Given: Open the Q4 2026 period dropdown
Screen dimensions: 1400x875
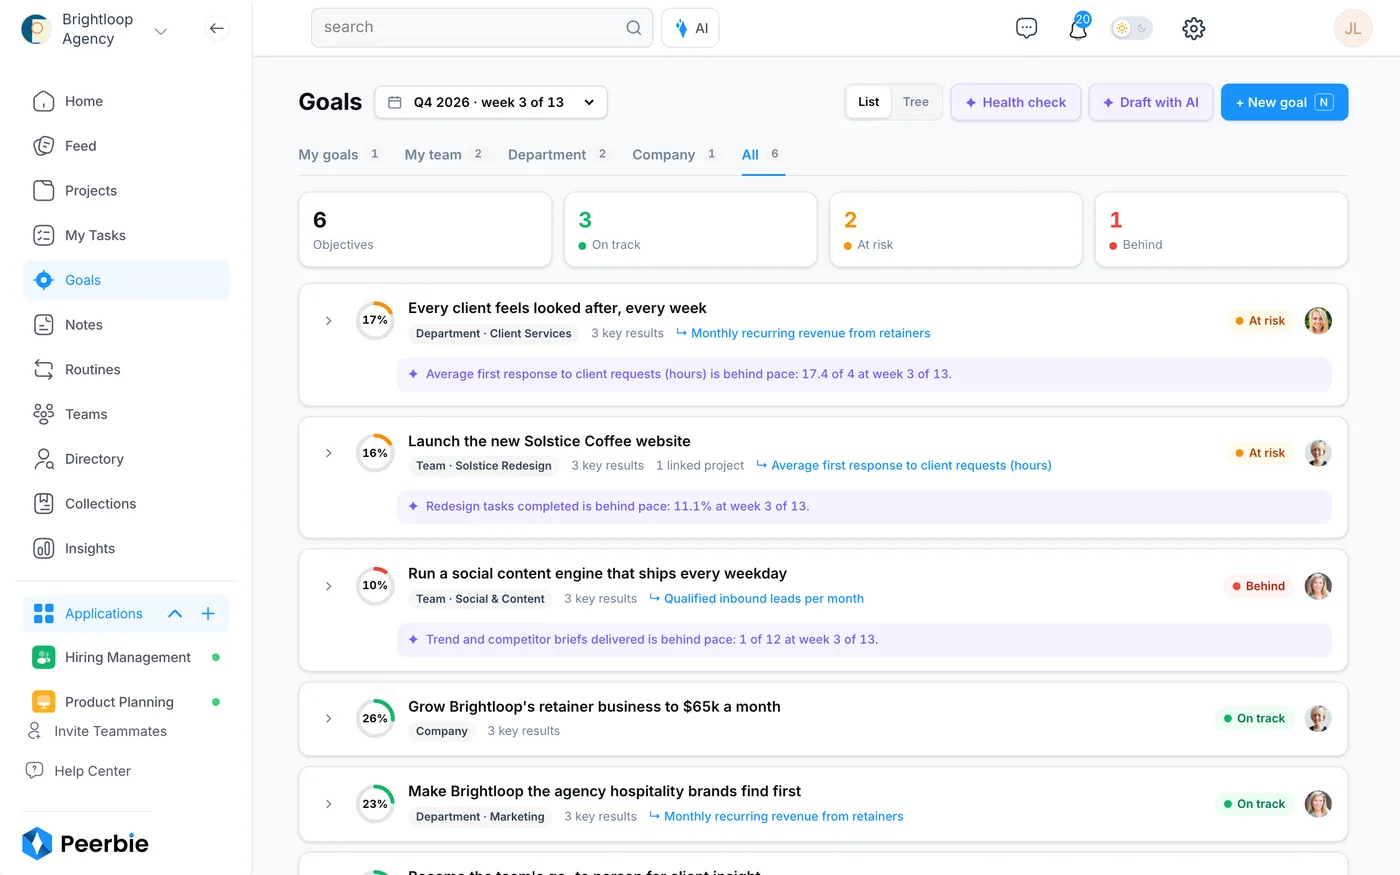Looking at the screenshot, I should pyautogui.click(x=491, y=102).
